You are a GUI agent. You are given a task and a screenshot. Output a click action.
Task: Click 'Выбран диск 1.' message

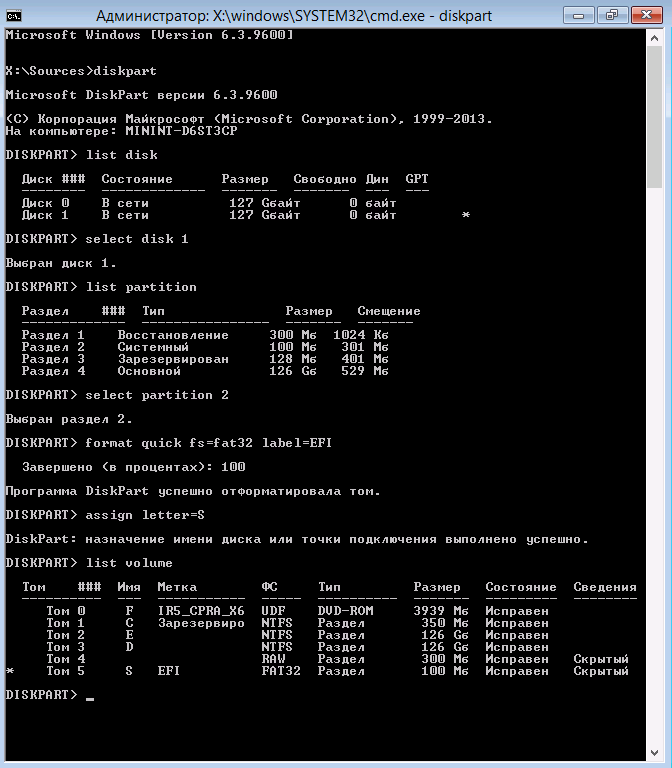(x=61, y=264)
